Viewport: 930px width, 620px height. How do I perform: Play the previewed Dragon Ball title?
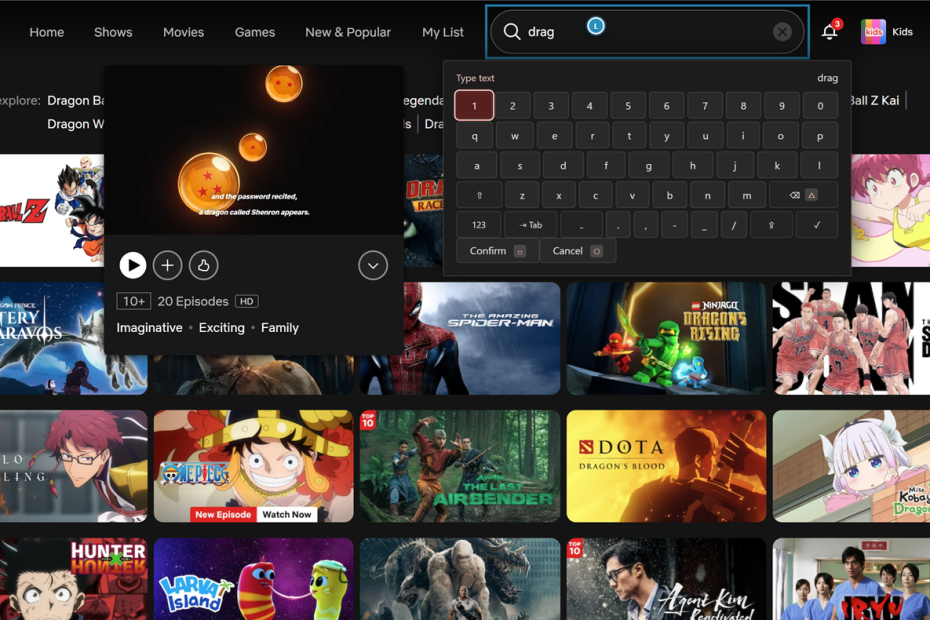(133, 265)
